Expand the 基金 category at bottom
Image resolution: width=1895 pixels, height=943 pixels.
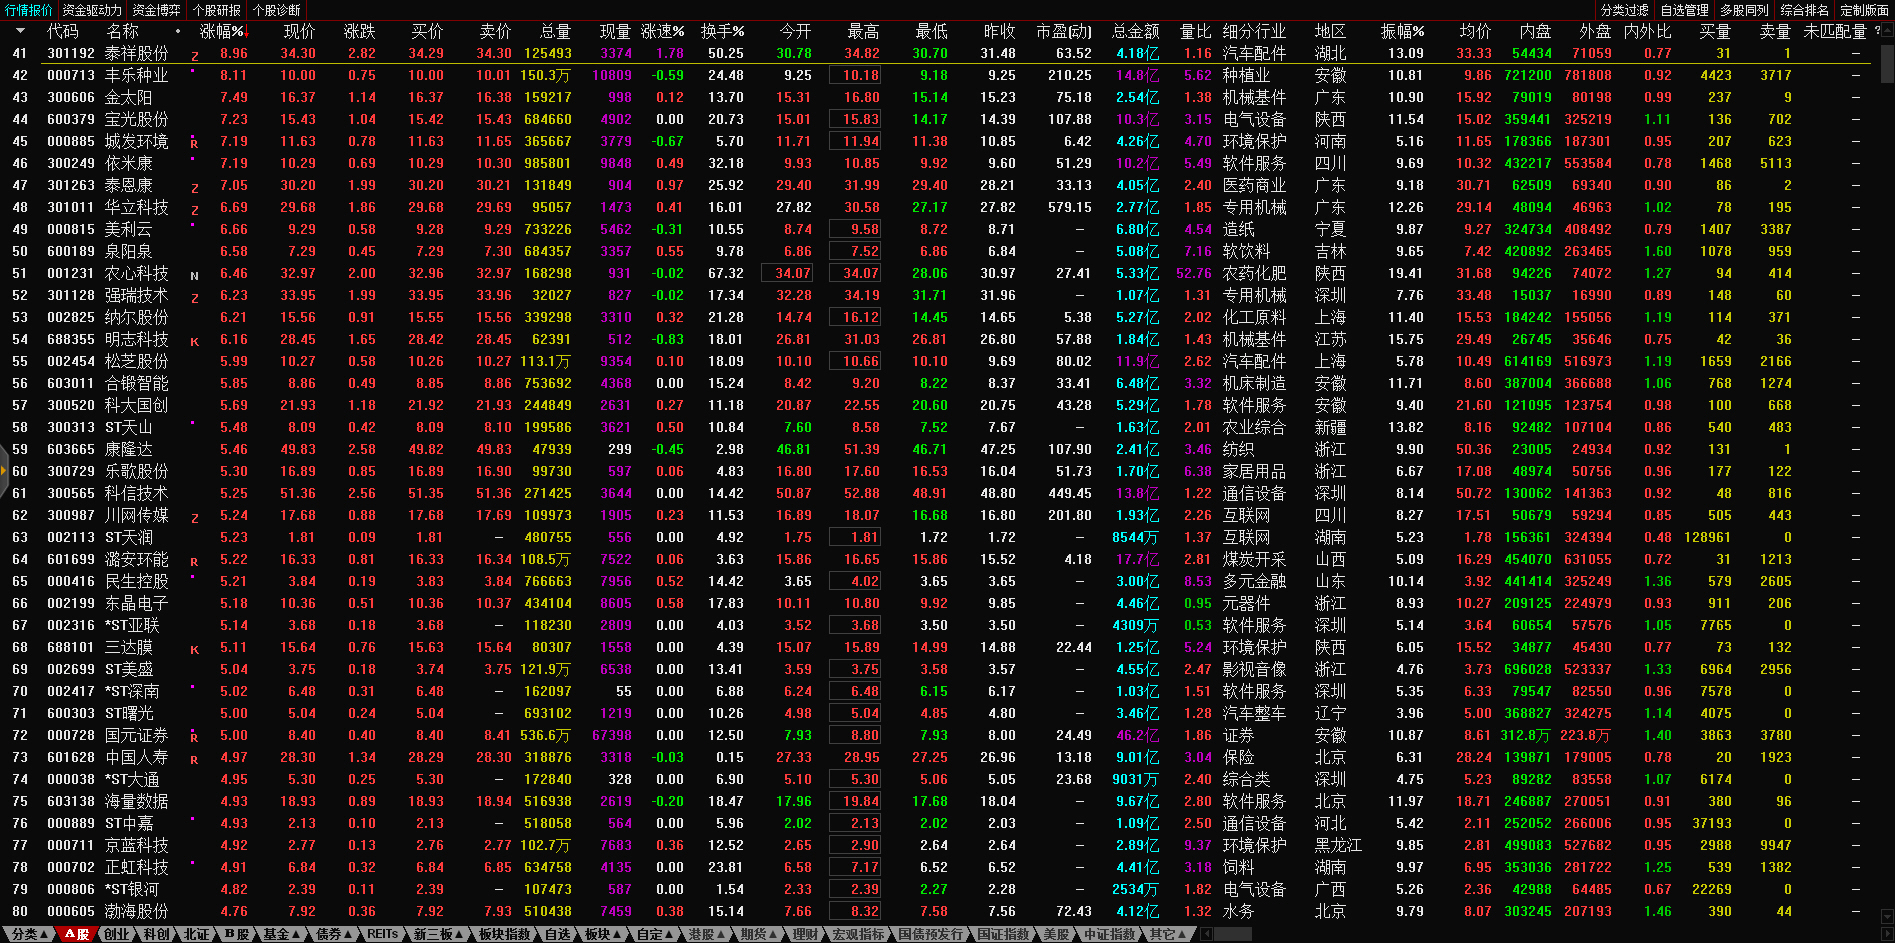(281, 934)
